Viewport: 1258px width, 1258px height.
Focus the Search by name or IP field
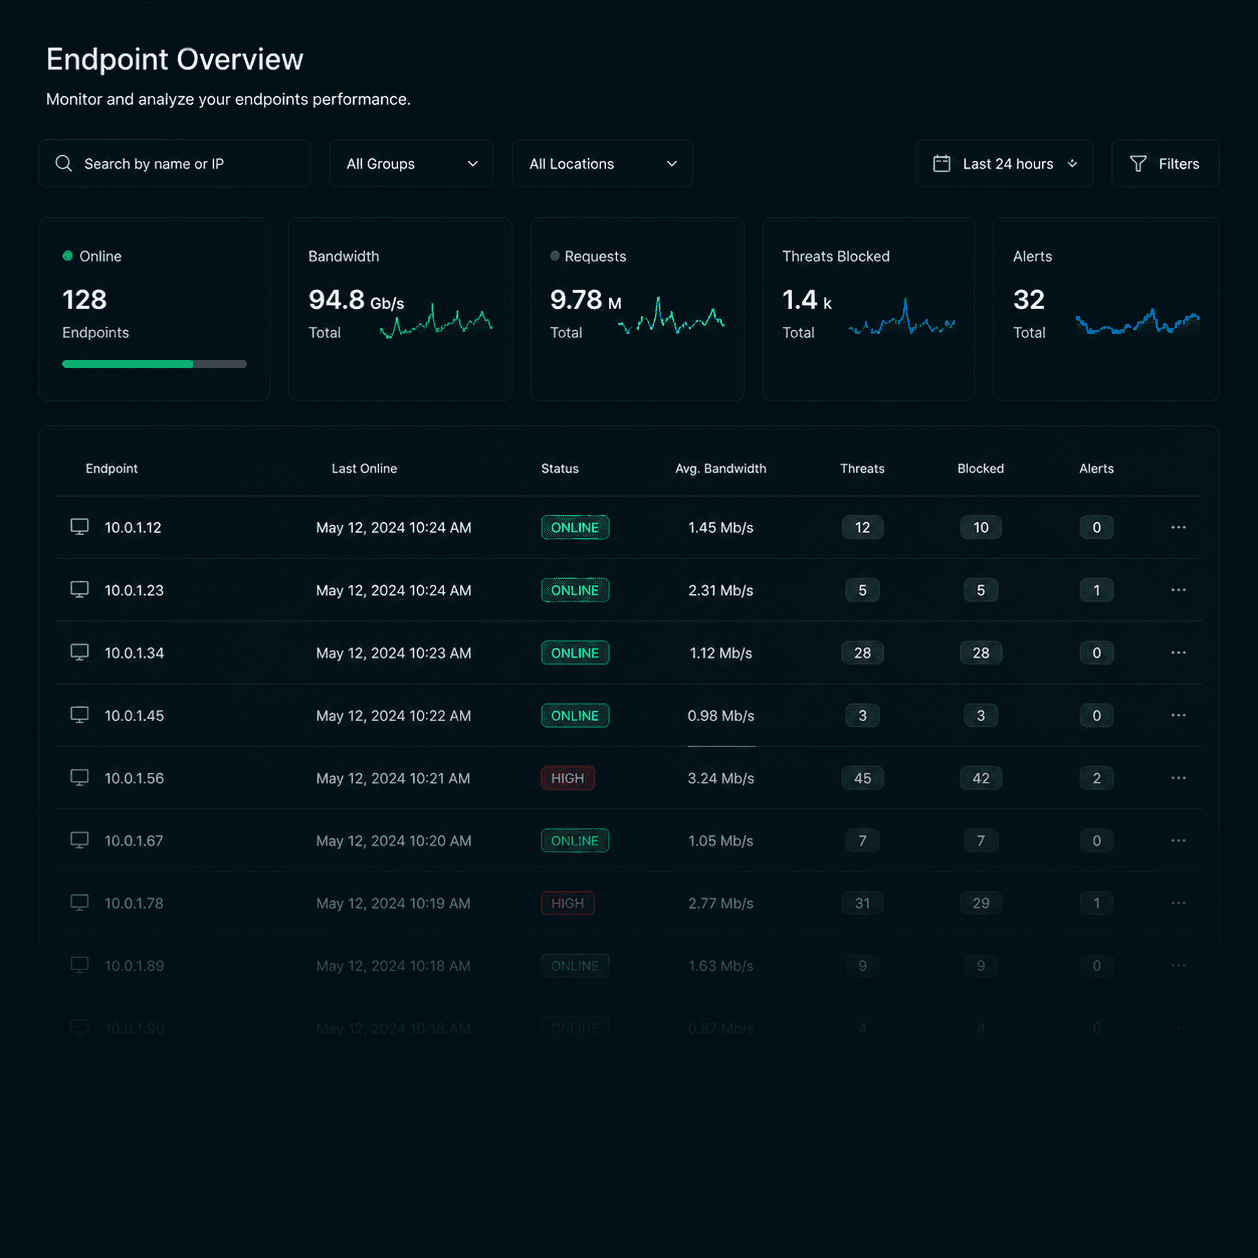pos(175,163)
